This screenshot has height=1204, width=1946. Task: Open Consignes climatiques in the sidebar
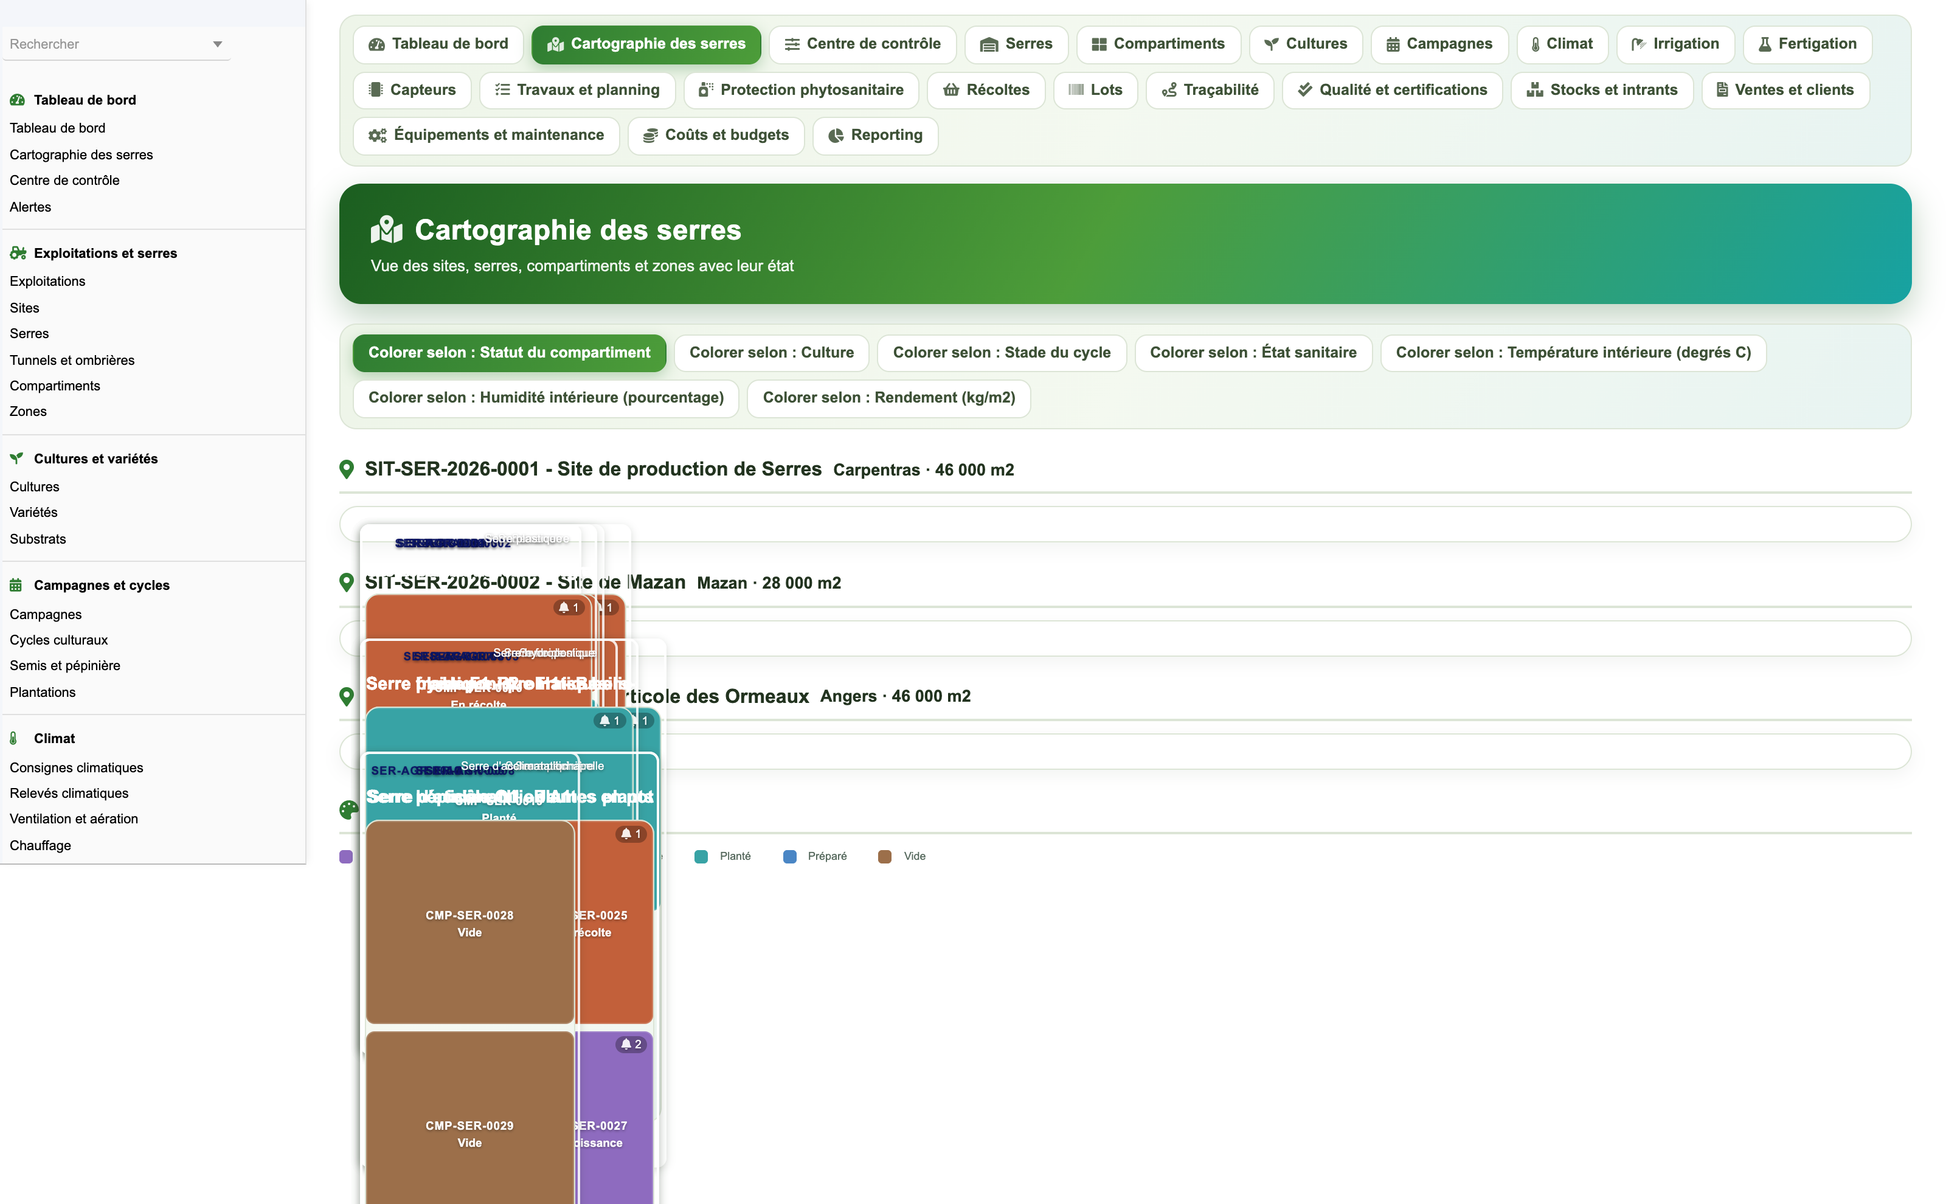(76, 768)
